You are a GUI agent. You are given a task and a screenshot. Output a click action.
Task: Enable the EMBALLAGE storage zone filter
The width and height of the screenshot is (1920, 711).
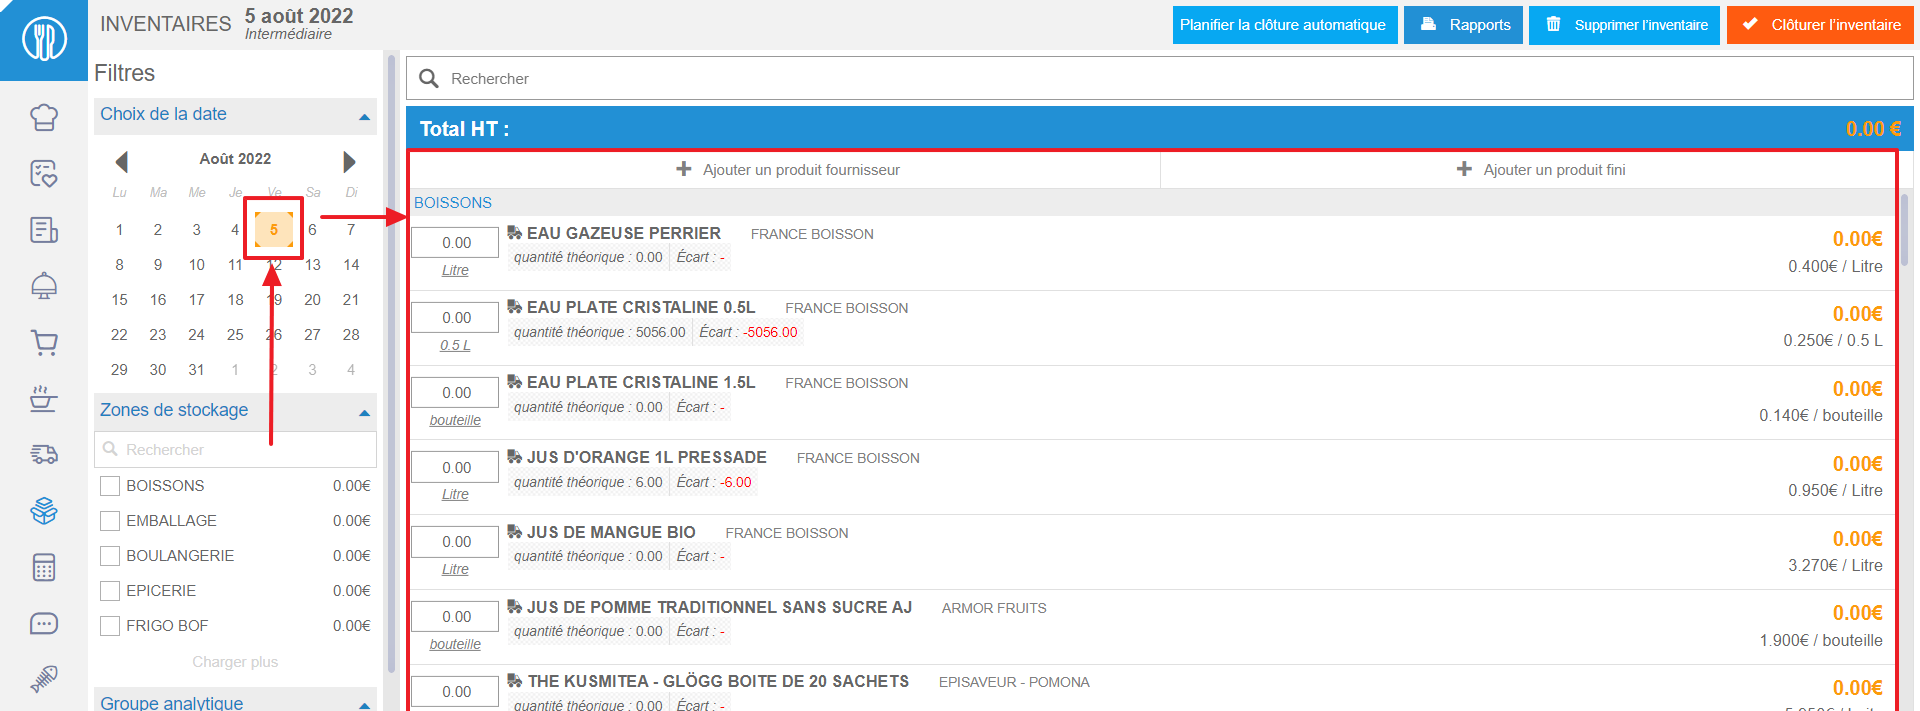(x=110, y=521)
